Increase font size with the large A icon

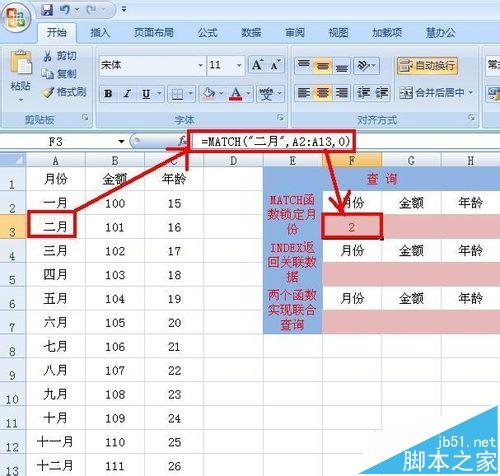coord(257,65)
